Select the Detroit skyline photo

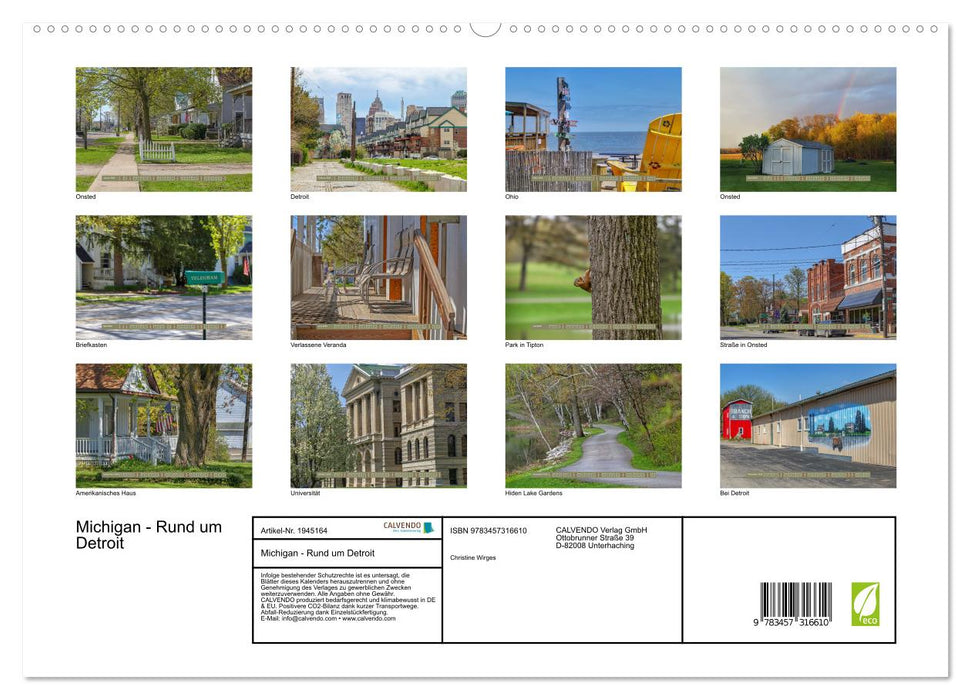click(378, 128)
